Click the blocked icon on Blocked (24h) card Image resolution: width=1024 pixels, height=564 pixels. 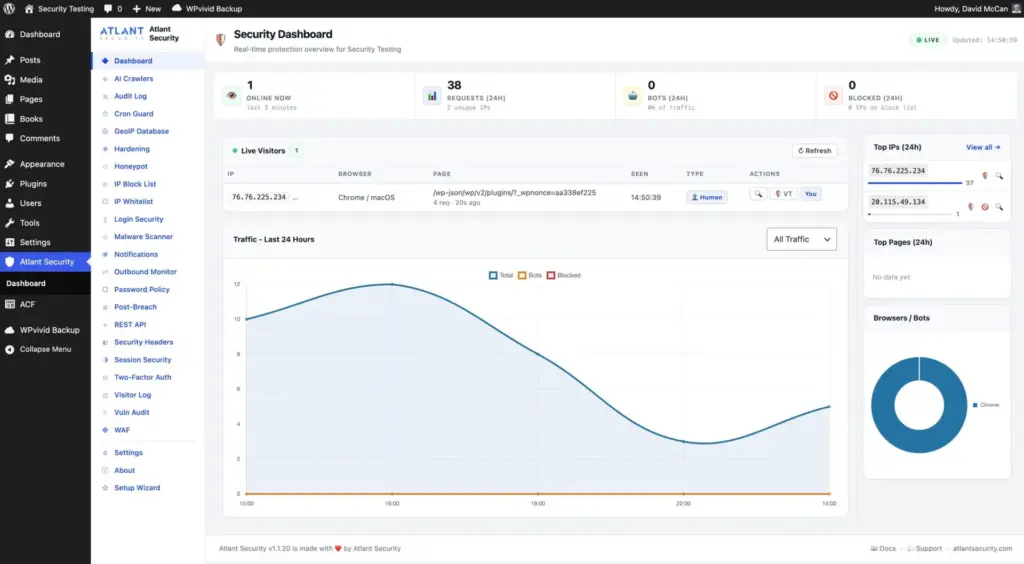[x=833, y=95]
